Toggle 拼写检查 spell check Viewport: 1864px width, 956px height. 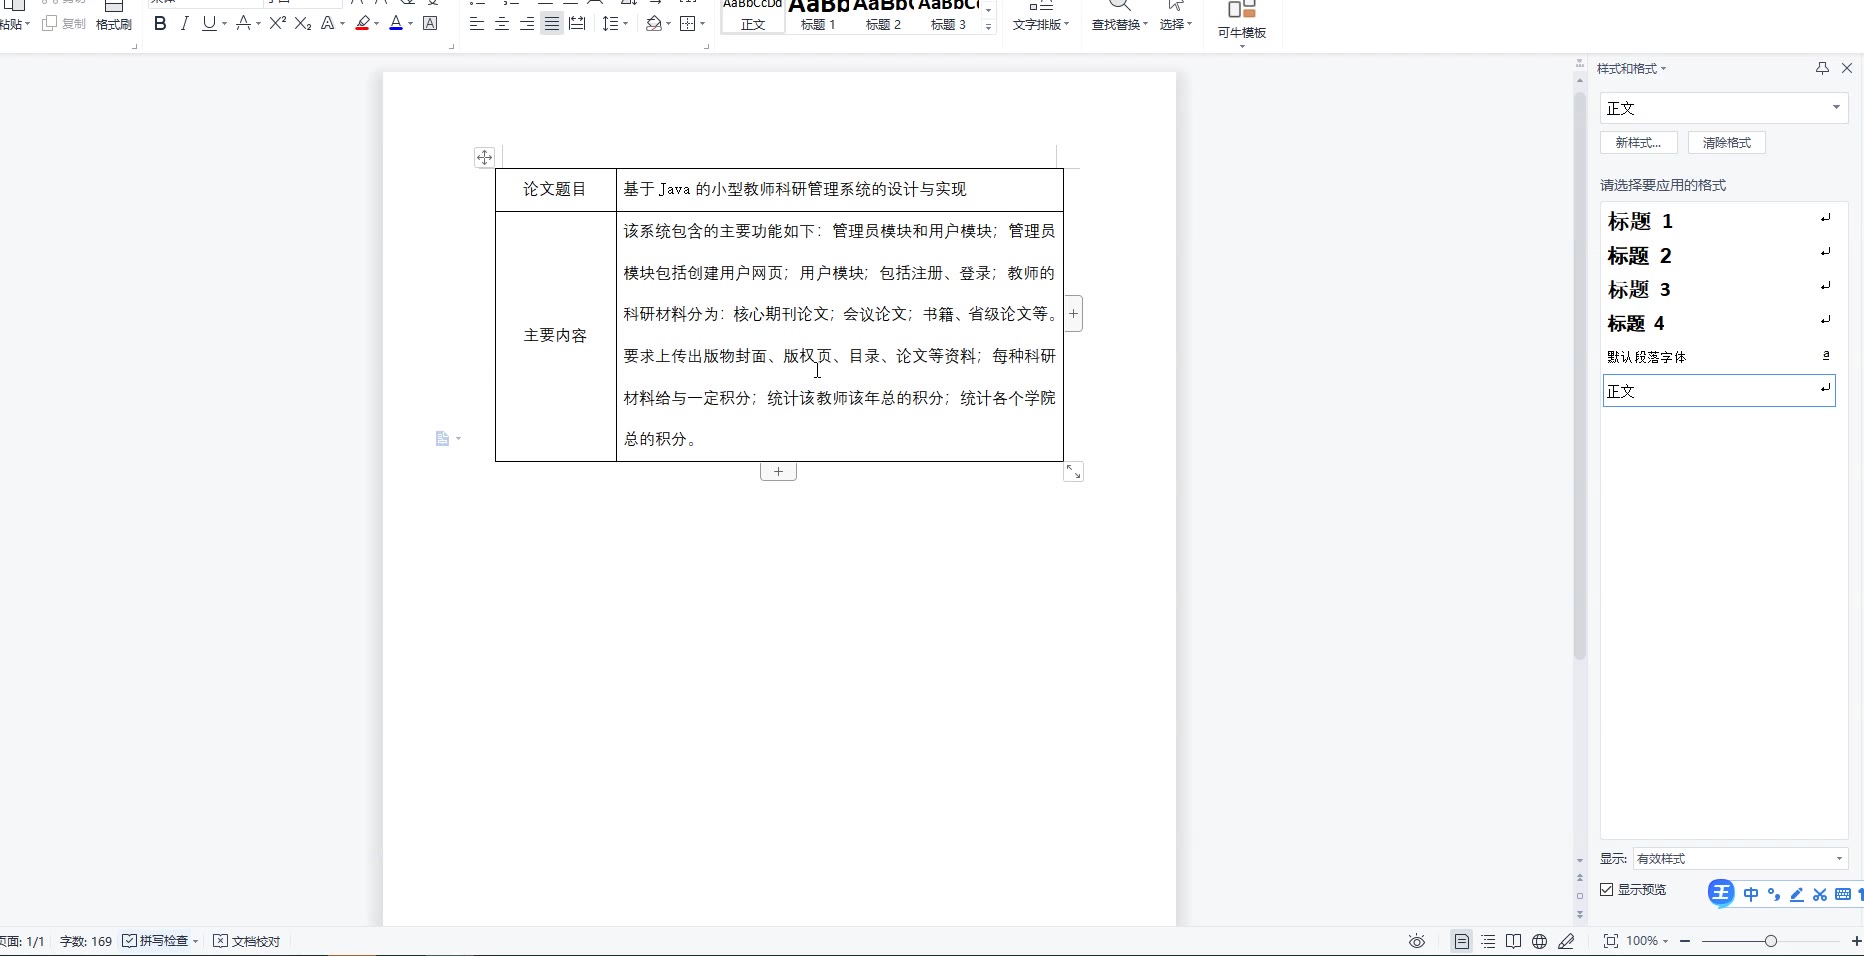pyautogui.click(x=161, y=941)
